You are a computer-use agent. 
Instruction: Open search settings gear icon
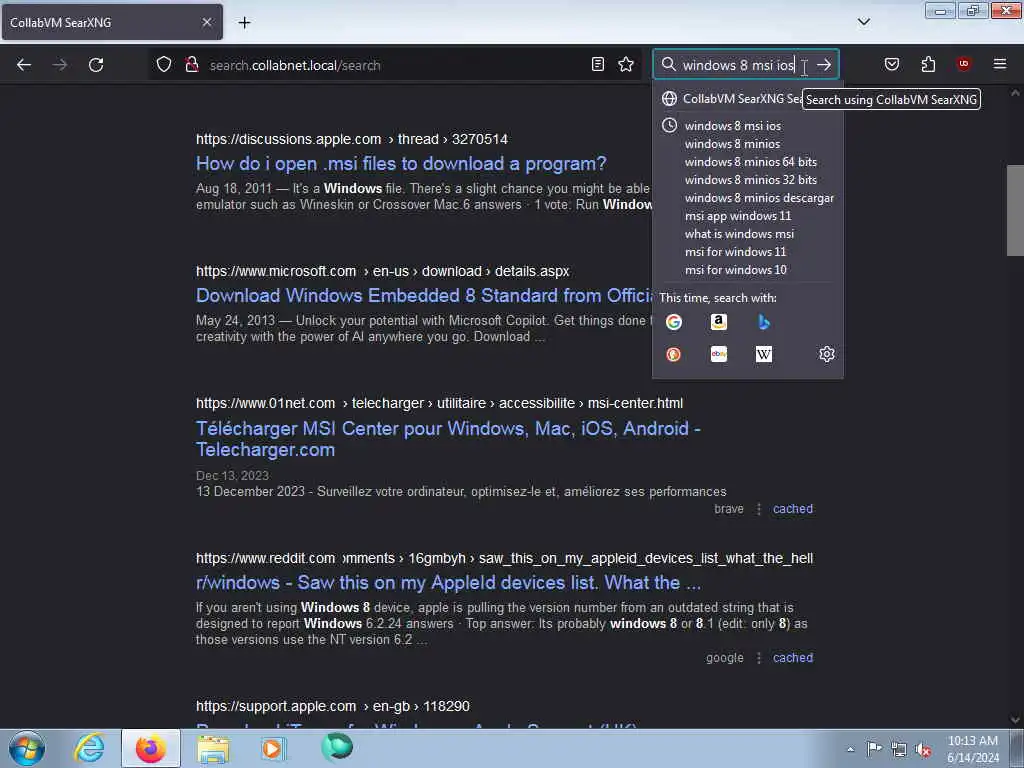pos(826,354)
